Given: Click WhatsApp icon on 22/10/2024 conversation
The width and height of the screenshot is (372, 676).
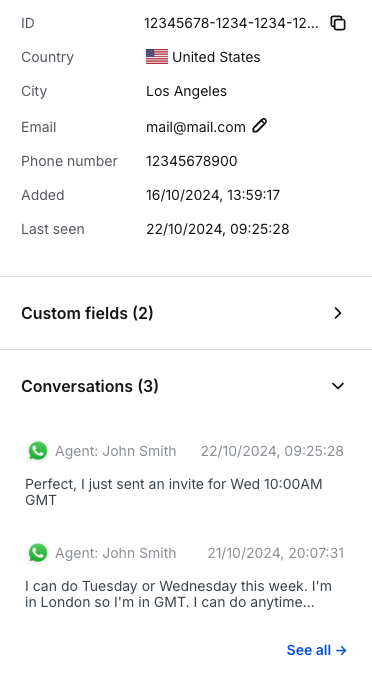Looking at the screenshot, I should pyautogui.click(x=38, y=451).
